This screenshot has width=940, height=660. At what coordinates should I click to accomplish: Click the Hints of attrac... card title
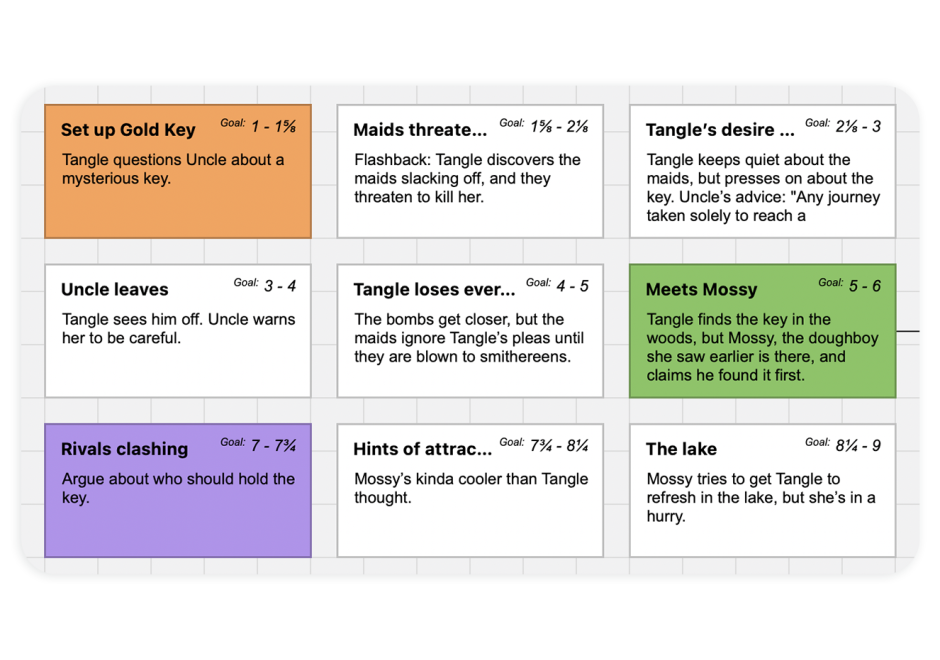[x=422, y=450]
